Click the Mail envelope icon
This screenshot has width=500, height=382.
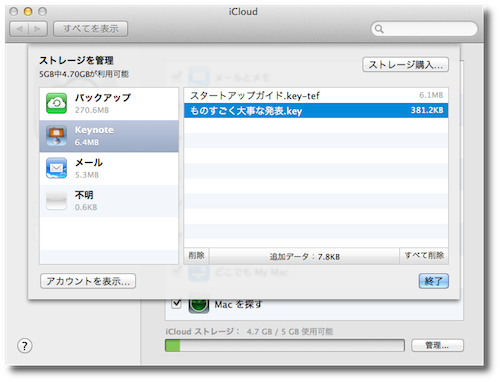tap(56, 168)
